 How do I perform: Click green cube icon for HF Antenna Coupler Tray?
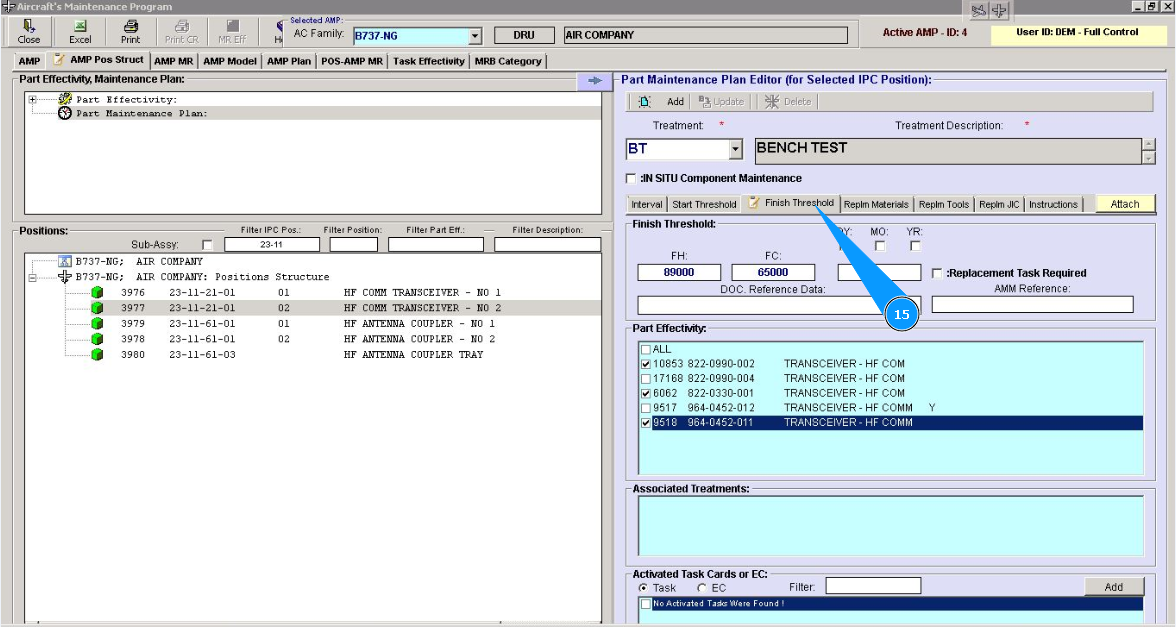[x=97, y=355]
